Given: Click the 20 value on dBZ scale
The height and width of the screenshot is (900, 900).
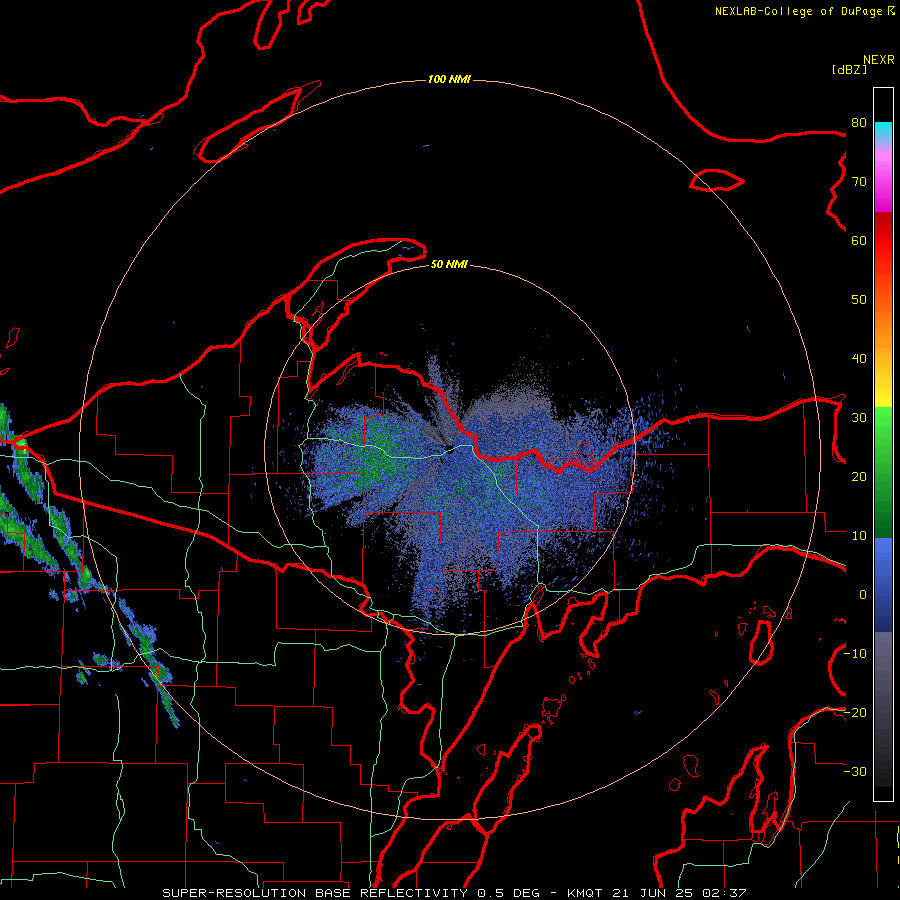Looking at the screenshot, I should click(x=859, y=477).
